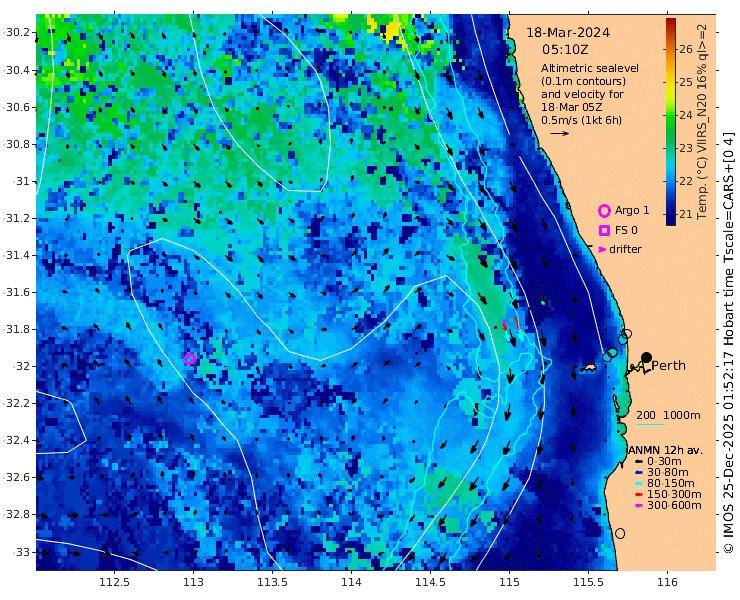
Task: Click the latitude axis label -30.2
Action: pos(17,33)
